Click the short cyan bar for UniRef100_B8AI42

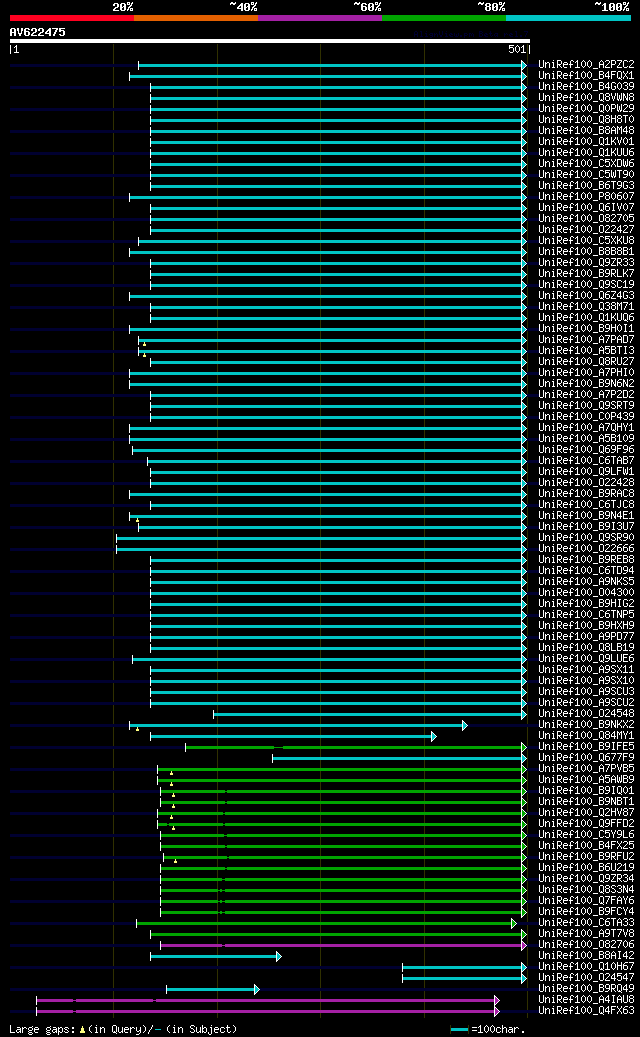[x=216, y=956]
